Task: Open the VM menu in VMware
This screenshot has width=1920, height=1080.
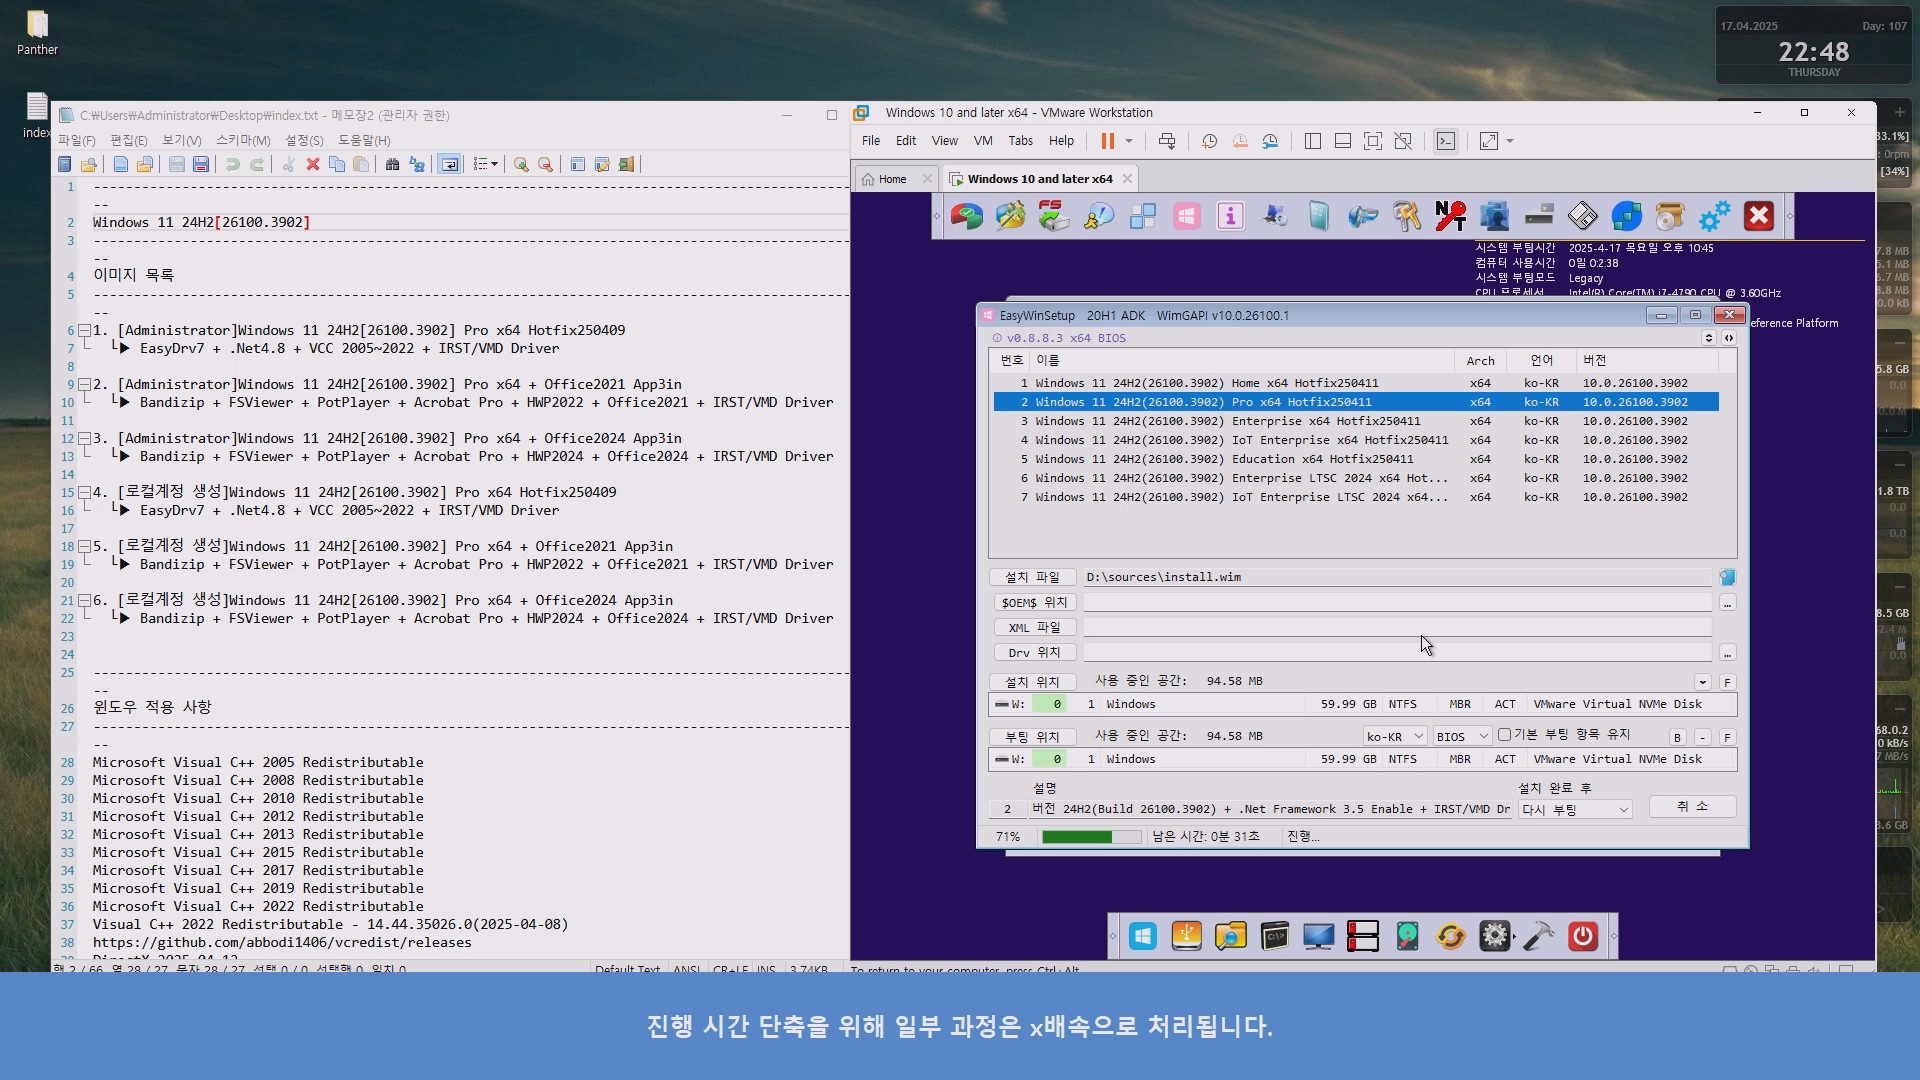Action: point(982,141)
